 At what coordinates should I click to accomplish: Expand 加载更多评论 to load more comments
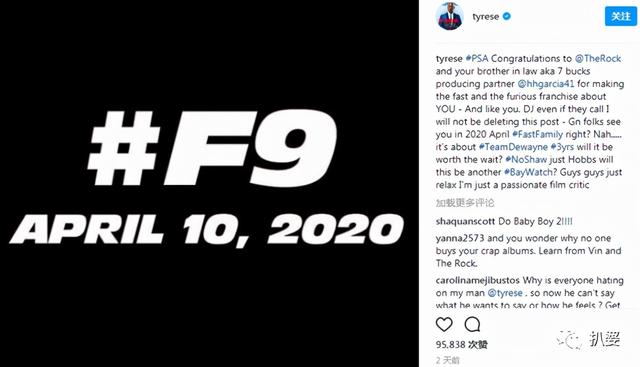pyautogui.click(x=465, y=203)
